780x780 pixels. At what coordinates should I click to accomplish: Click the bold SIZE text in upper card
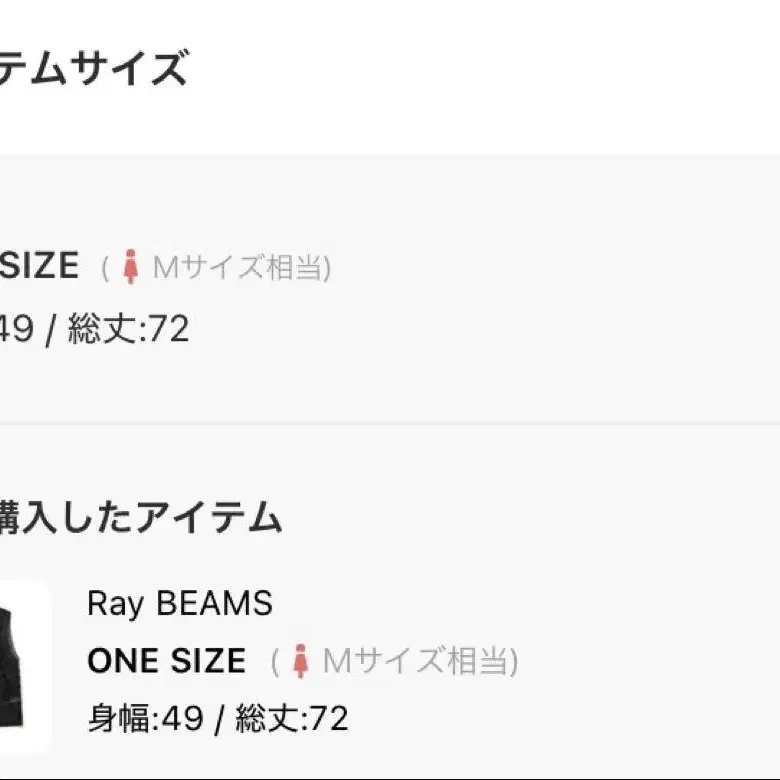(x=39, y=266)
